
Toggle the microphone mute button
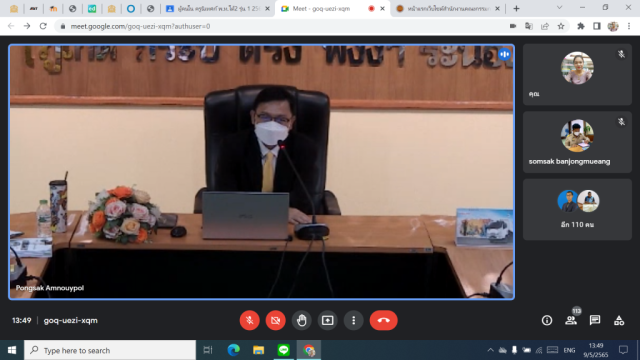click(x=249, y=320)
